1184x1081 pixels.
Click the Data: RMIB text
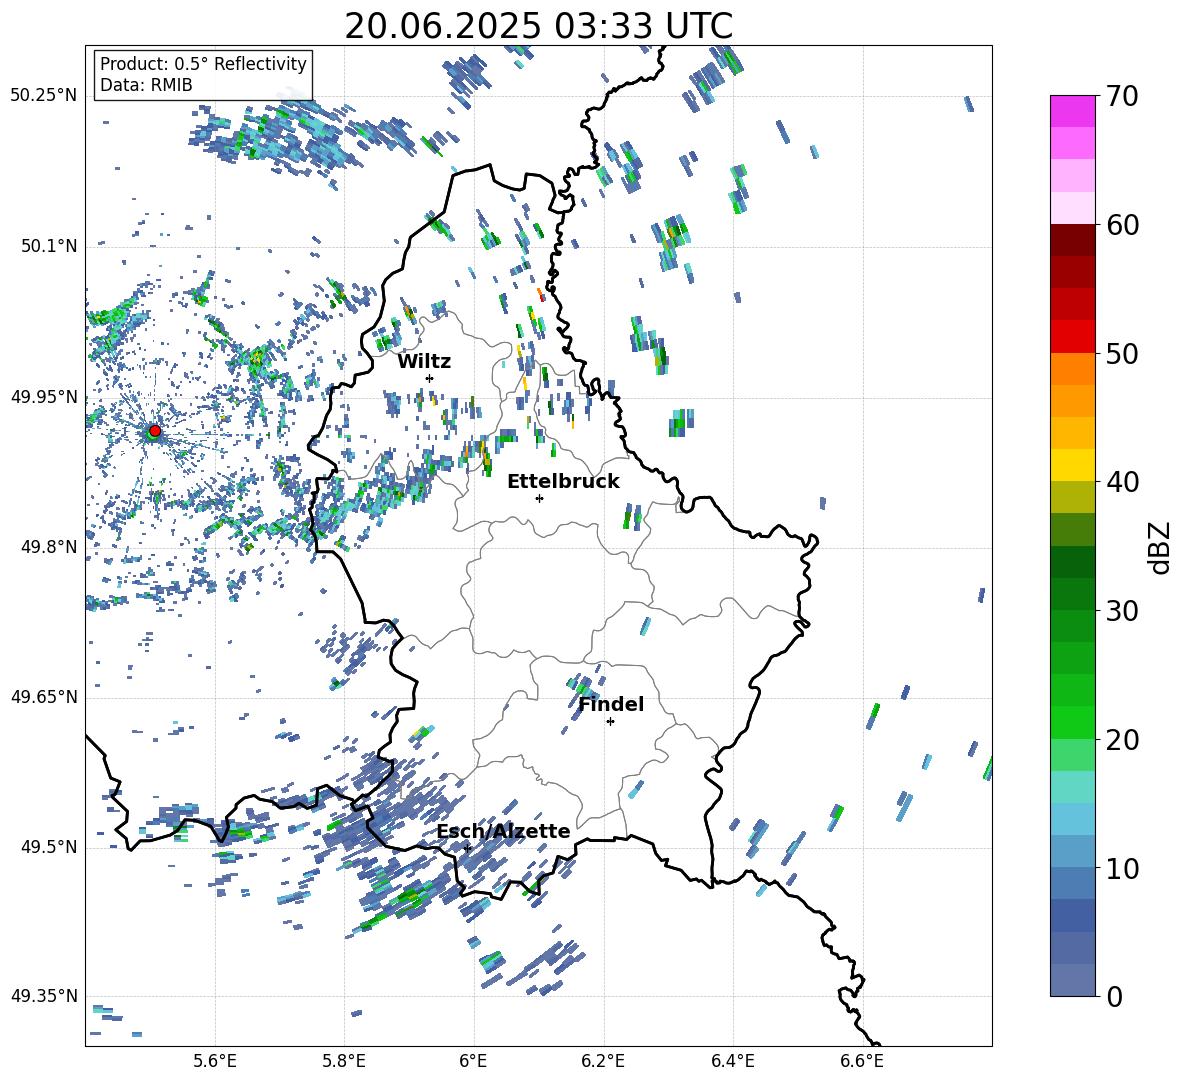coord(146,85)
